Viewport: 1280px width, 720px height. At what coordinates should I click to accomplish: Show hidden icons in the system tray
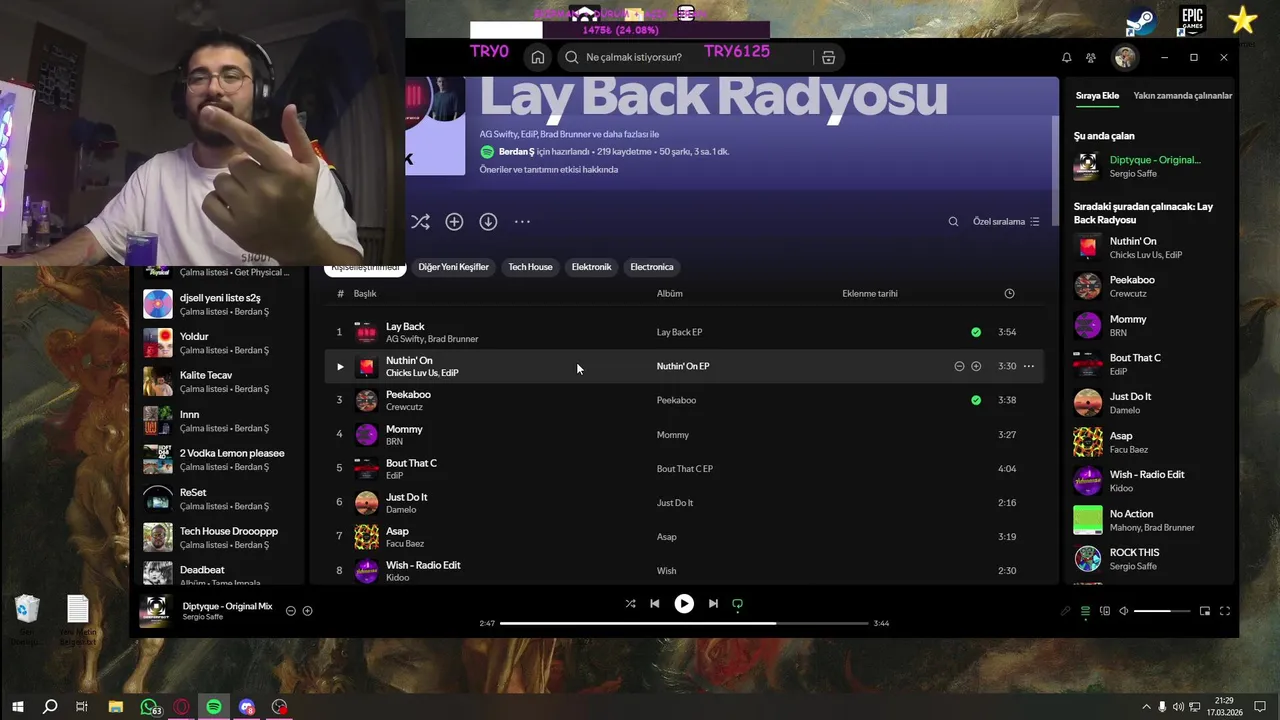1146,707
